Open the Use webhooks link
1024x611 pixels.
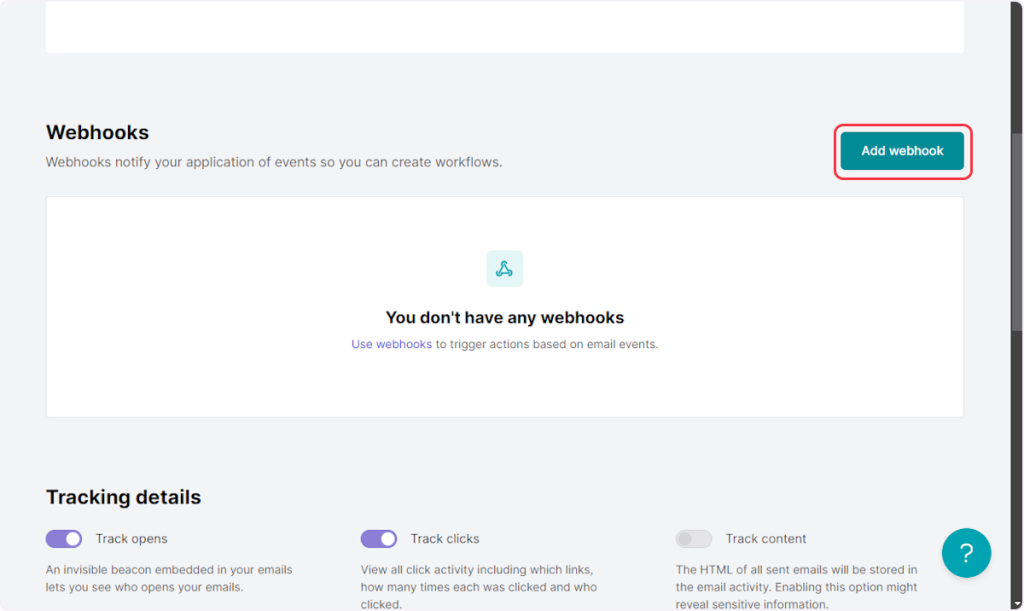391,344
